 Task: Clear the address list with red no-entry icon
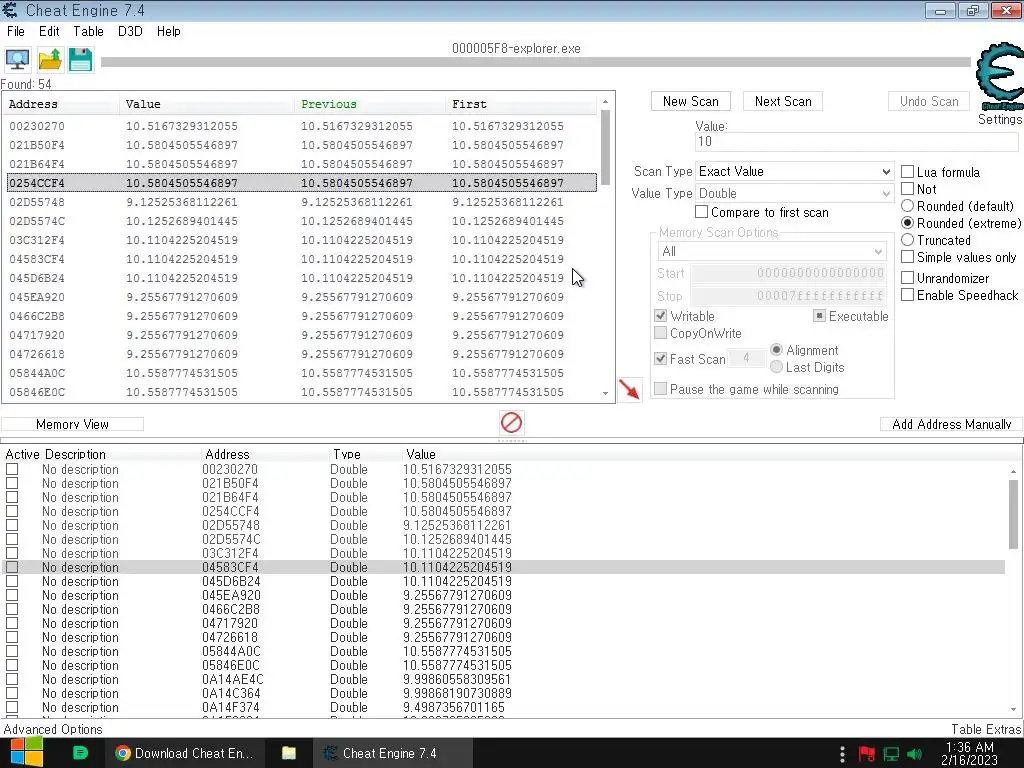pyautogui.click(x=511, y=423)
